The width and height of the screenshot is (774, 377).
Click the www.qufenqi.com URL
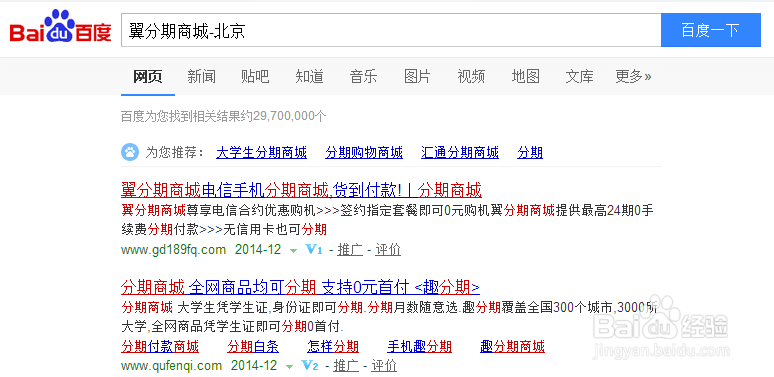point(171,366)
